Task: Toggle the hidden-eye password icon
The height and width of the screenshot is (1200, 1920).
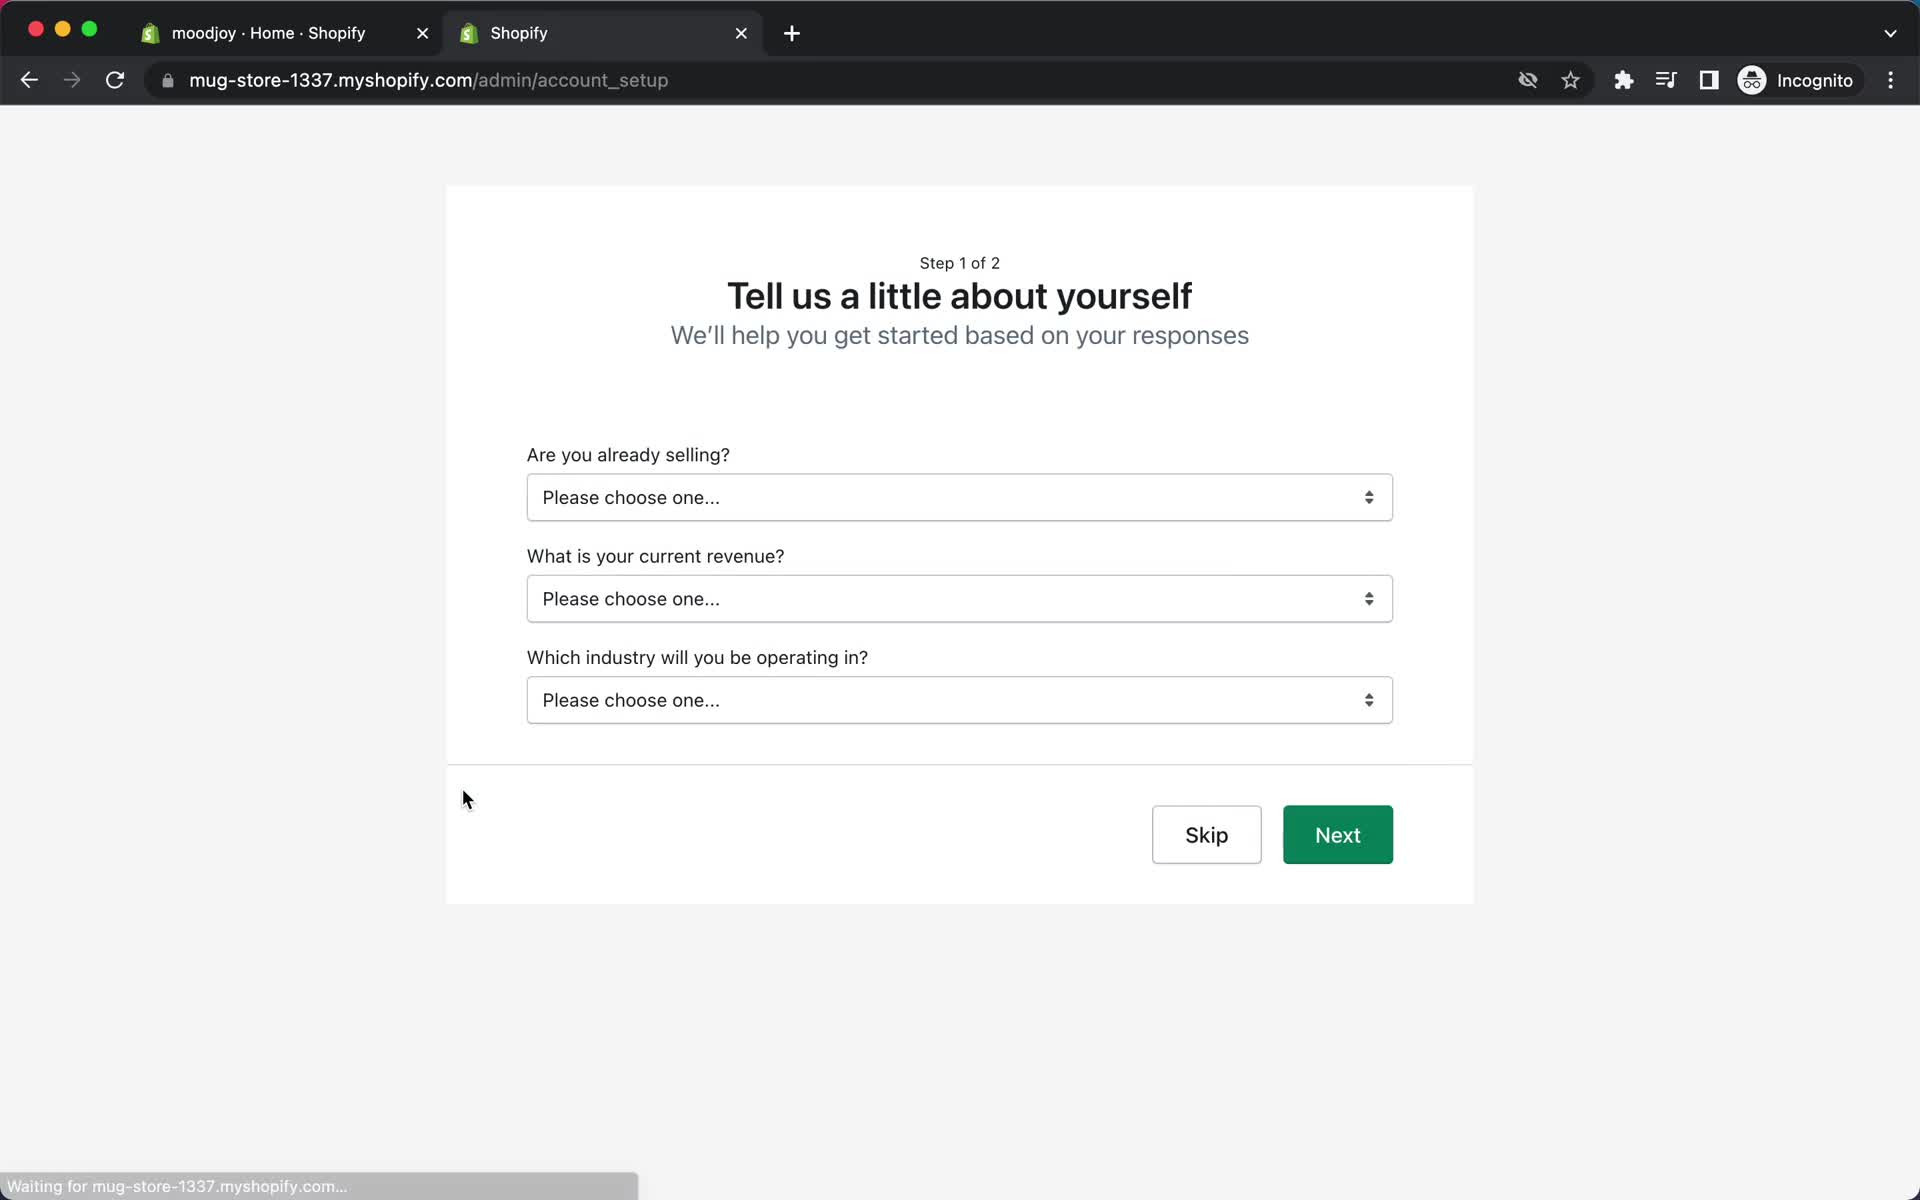Action: tap(1527, 80)
